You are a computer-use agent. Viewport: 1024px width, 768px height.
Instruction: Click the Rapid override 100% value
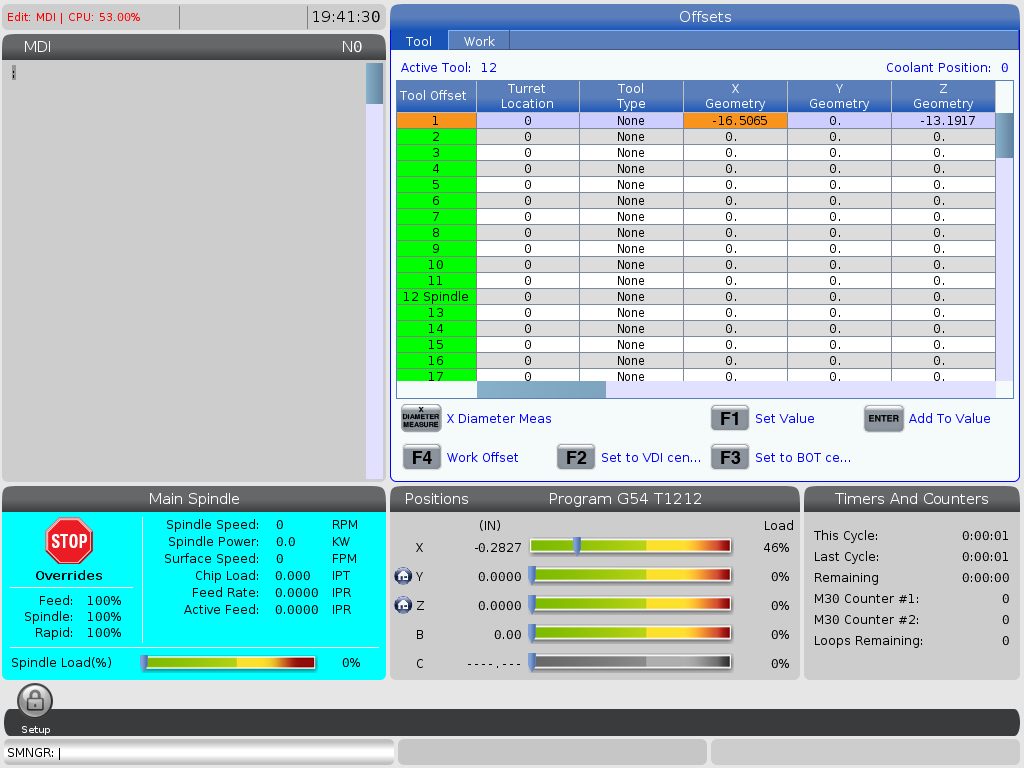[104, 632]
